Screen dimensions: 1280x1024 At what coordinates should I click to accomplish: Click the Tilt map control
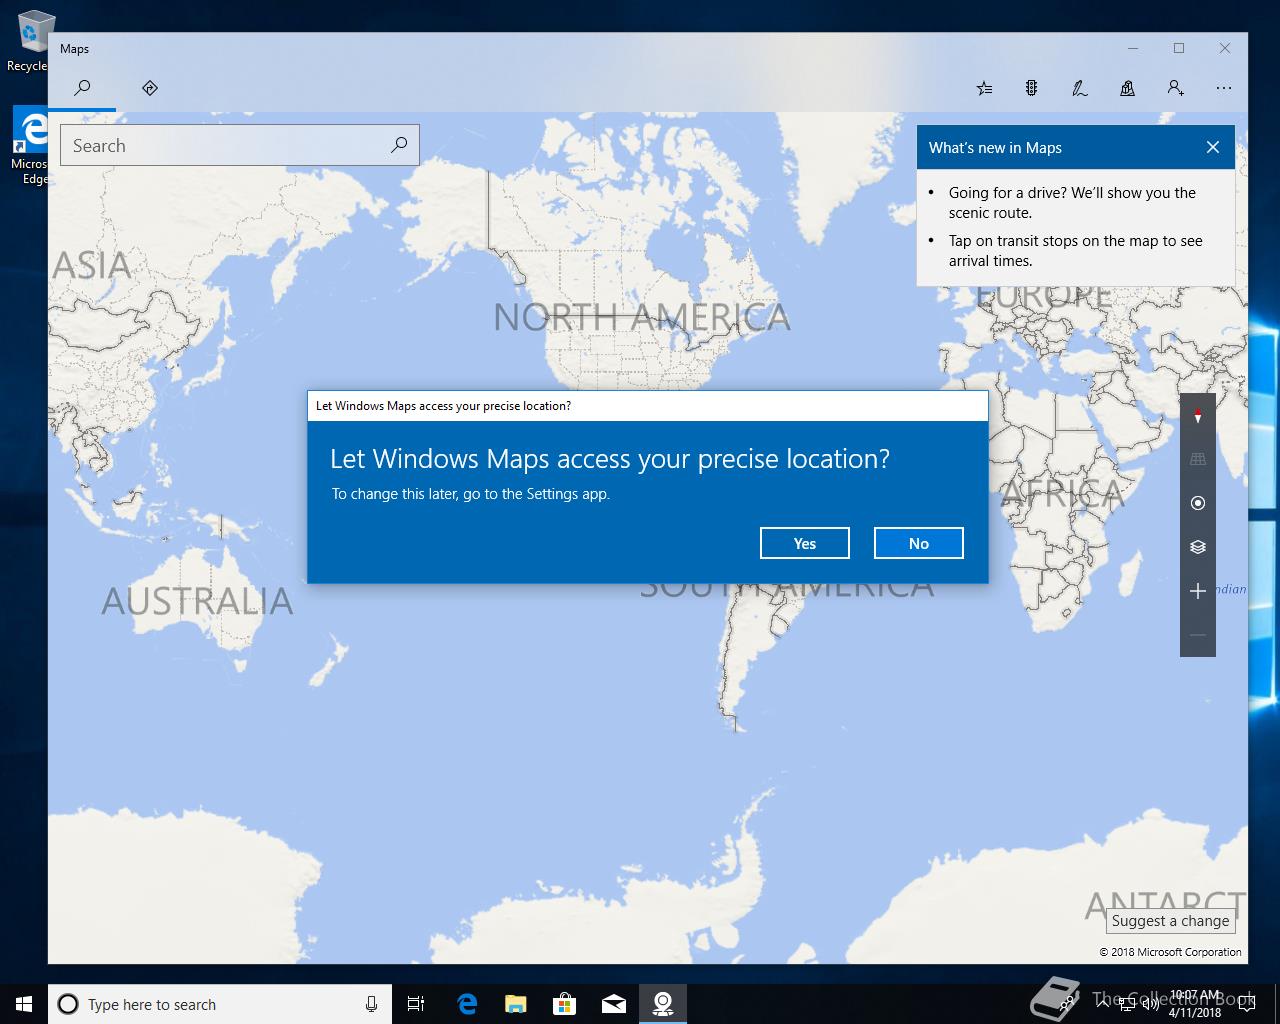(x=1198, y=459)
